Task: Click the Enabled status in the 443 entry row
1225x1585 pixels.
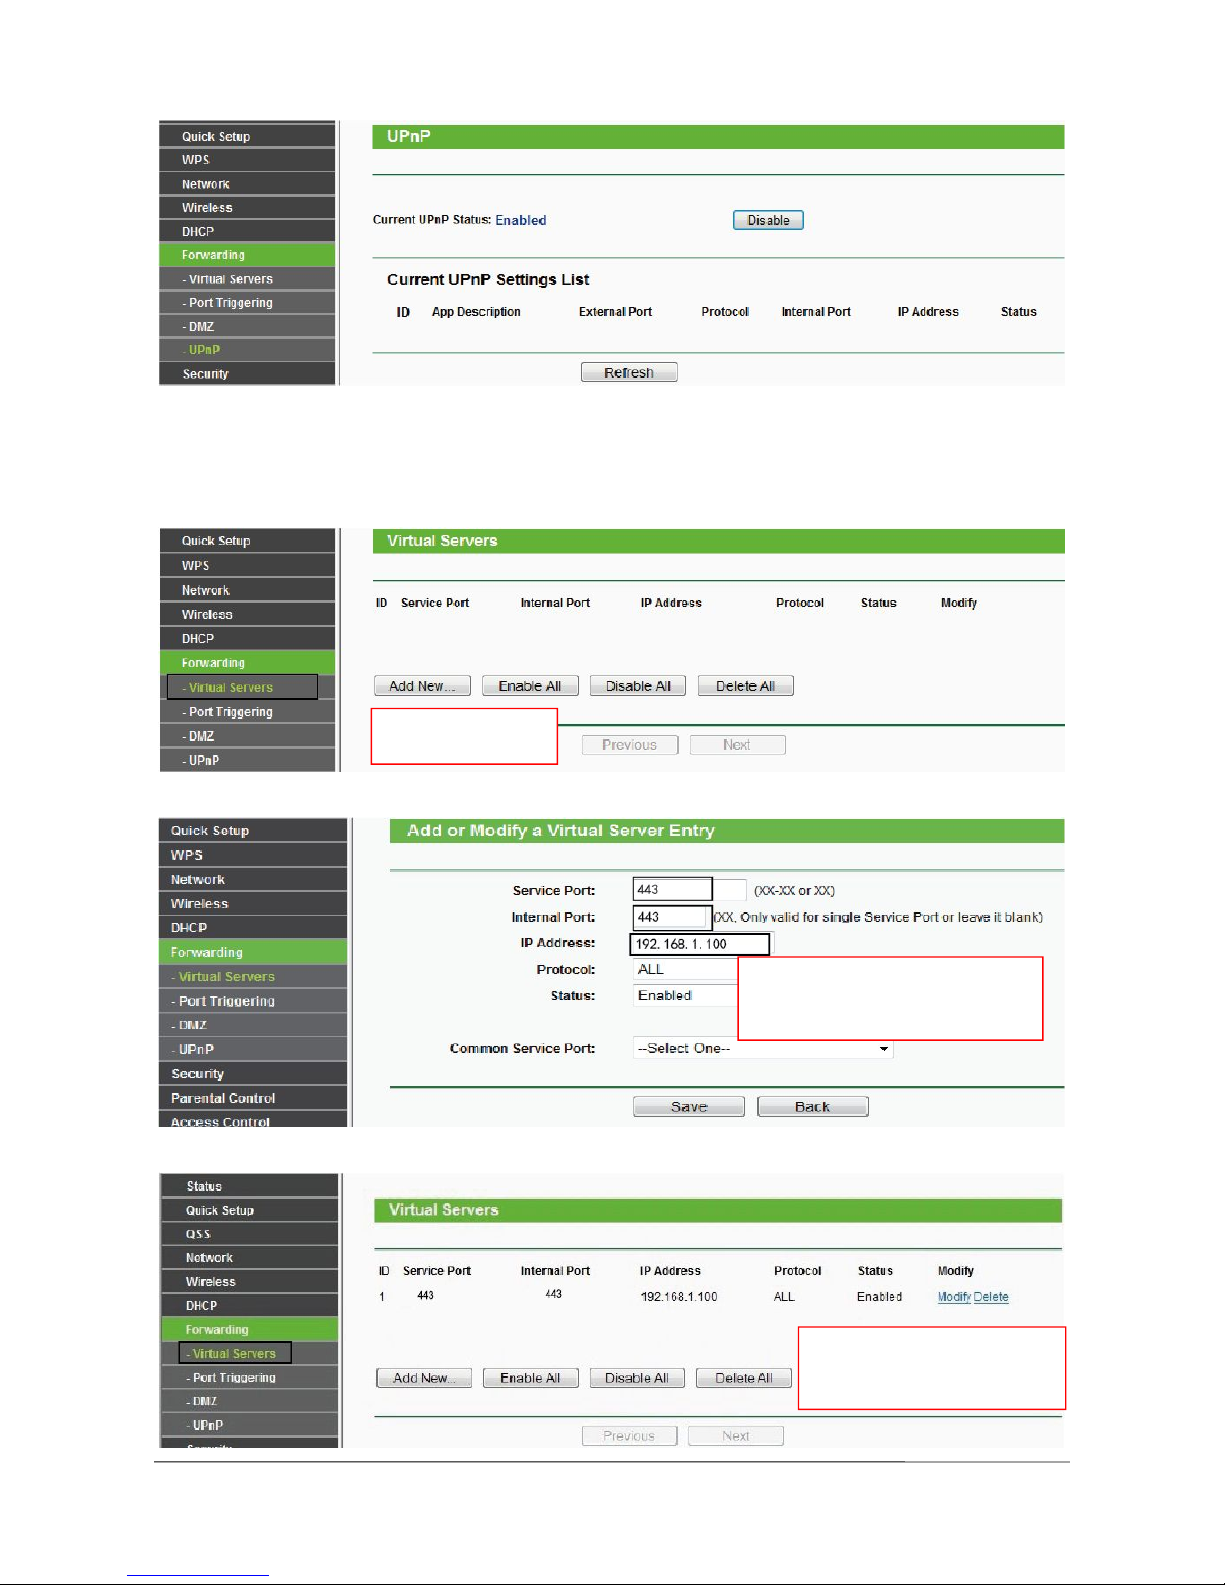Action: point(879,1297)
